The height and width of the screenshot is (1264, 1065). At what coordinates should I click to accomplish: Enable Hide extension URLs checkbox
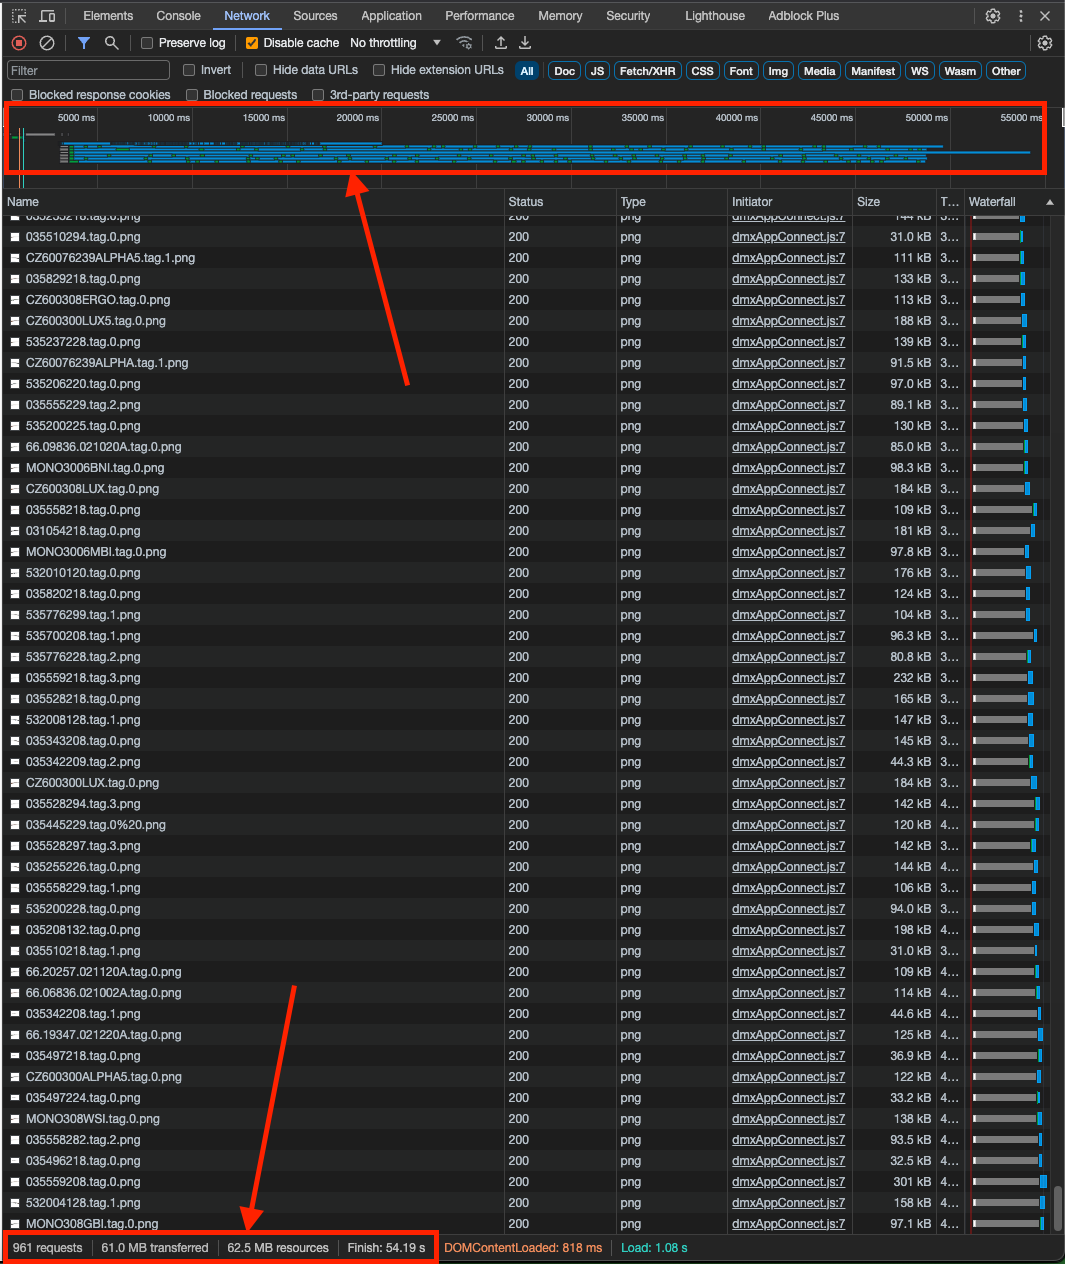coord(379,70)
